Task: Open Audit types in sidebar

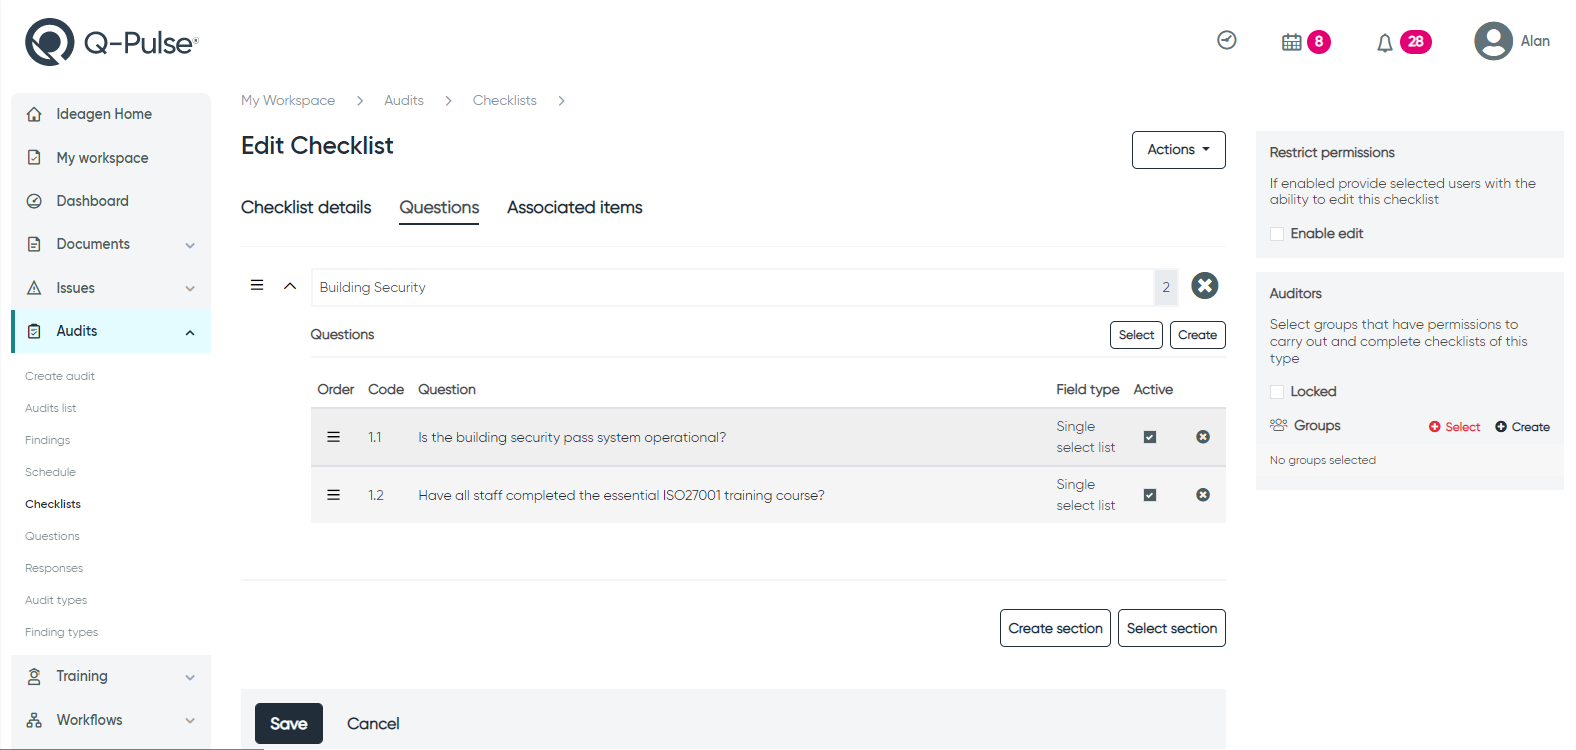Action: tap(56, 600)
